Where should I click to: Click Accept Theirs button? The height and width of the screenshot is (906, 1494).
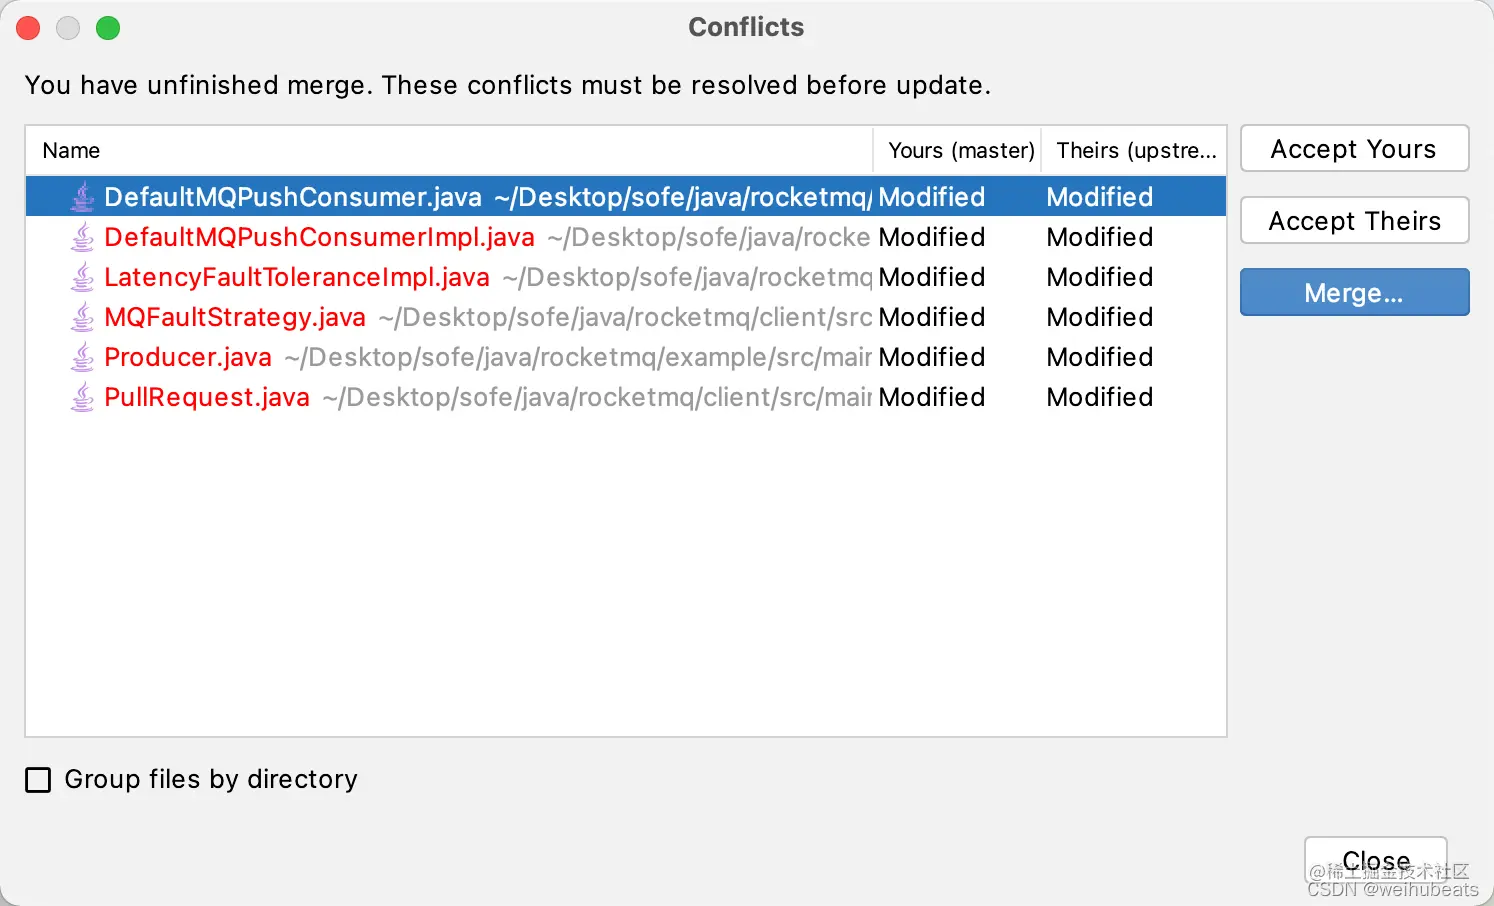pos(1354,221)
